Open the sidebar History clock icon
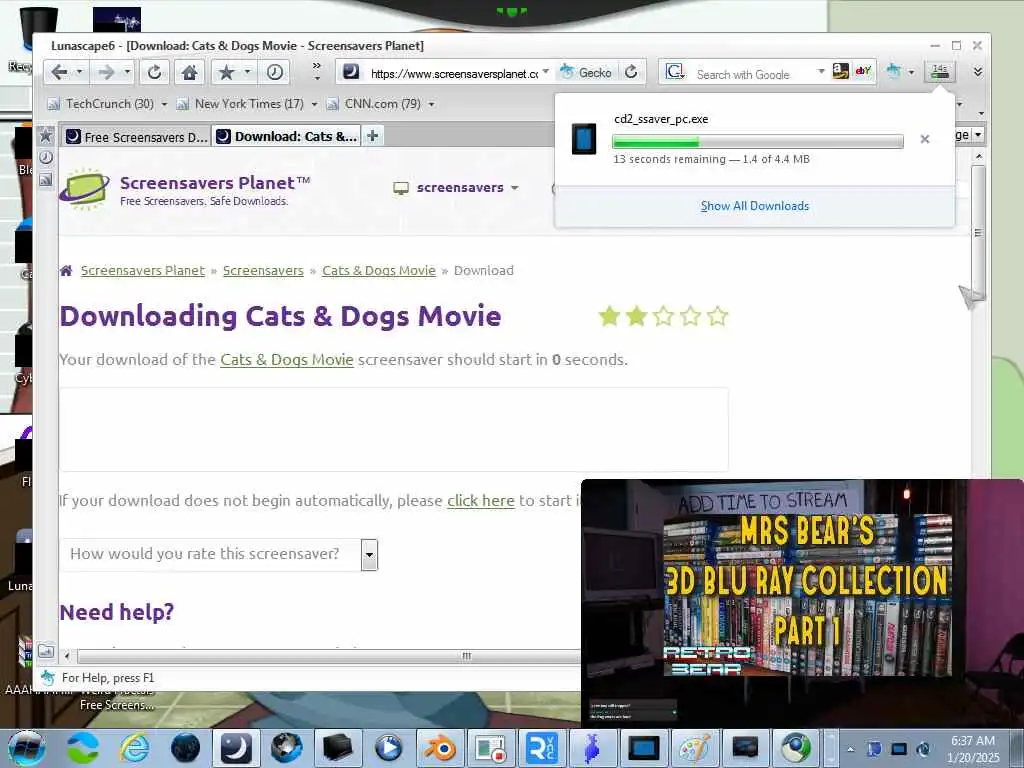The height and width of the screenshot is (768, 1024). 46,157
